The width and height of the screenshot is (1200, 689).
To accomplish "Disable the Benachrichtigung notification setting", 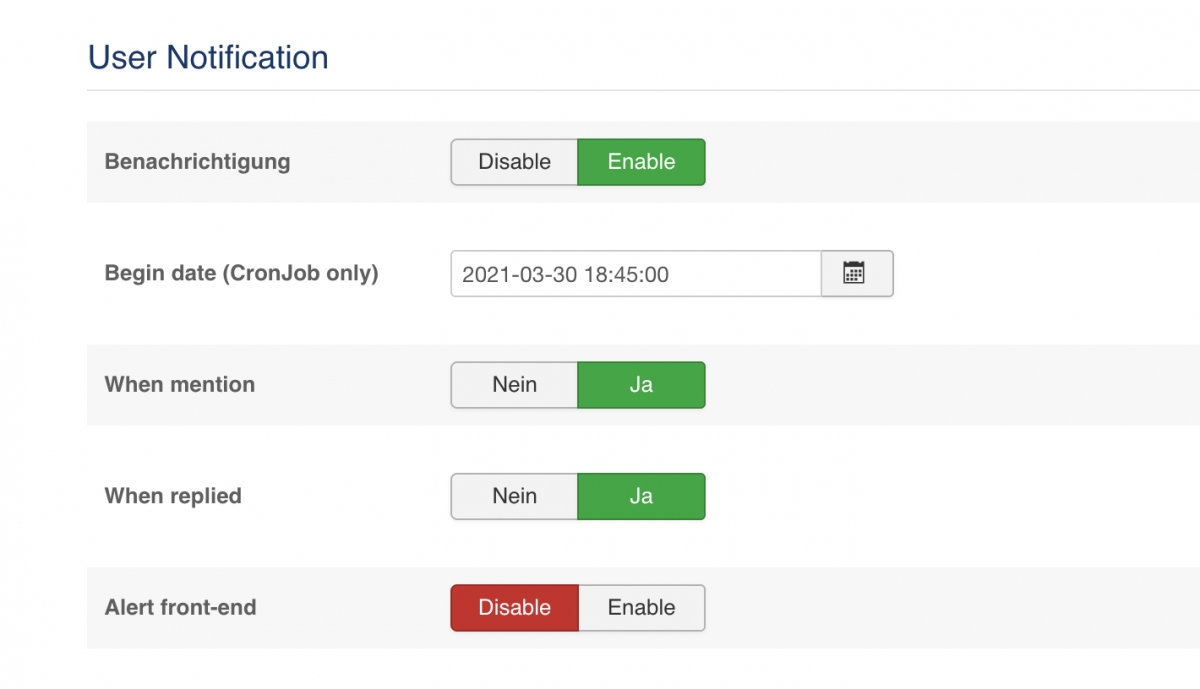I will tap(514, 162).
